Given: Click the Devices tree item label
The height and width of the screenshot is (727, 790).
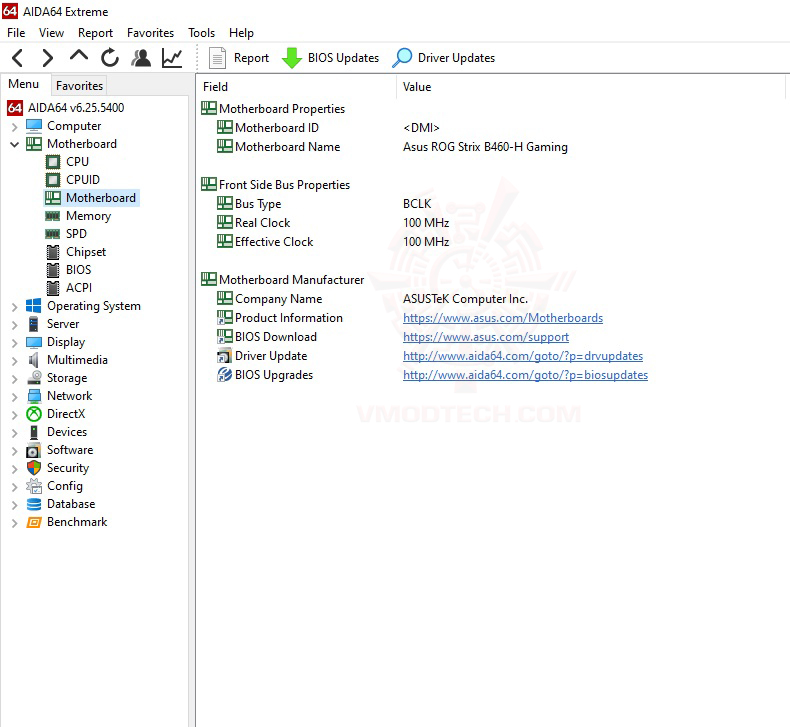Looking at the screenshot, I should coord(67,432).
